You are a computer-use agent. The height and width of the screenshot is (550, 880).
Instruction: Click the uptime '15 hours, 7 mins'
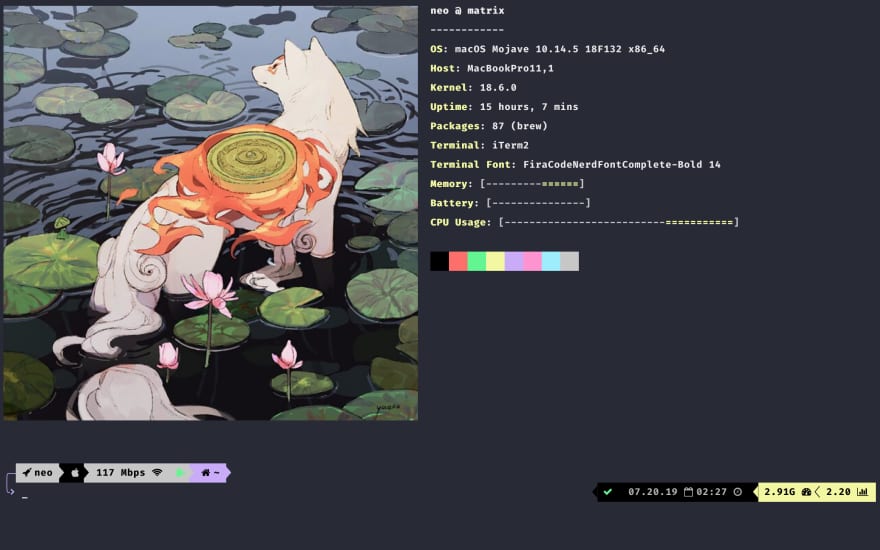click(529, 107)
